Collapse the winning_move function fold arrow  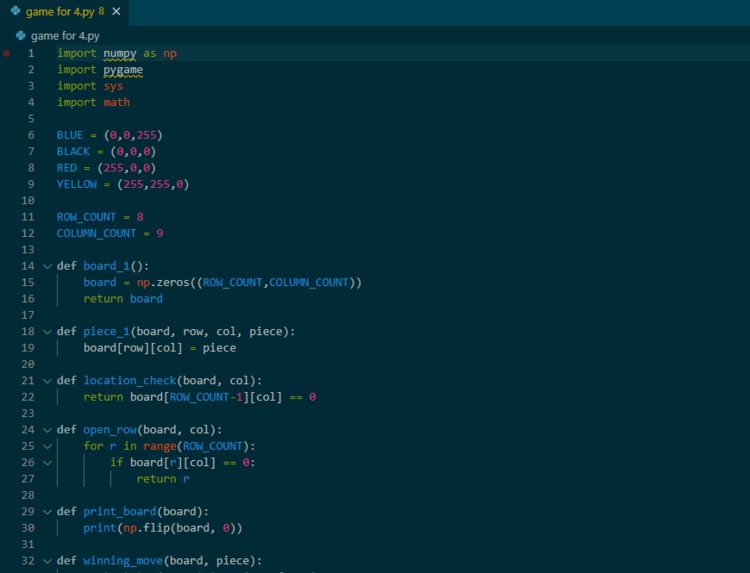coord(47,561)
